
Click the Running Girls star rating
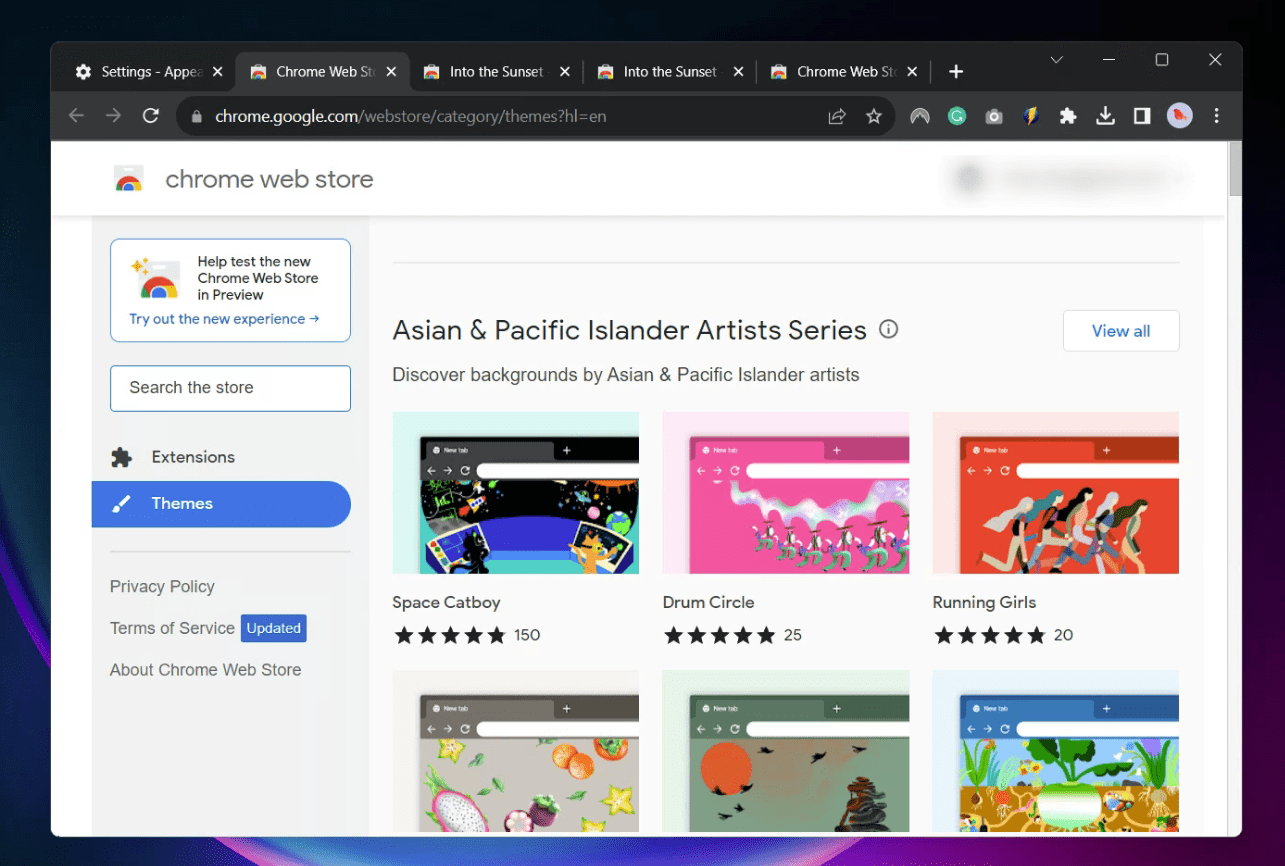pos(990,635)
